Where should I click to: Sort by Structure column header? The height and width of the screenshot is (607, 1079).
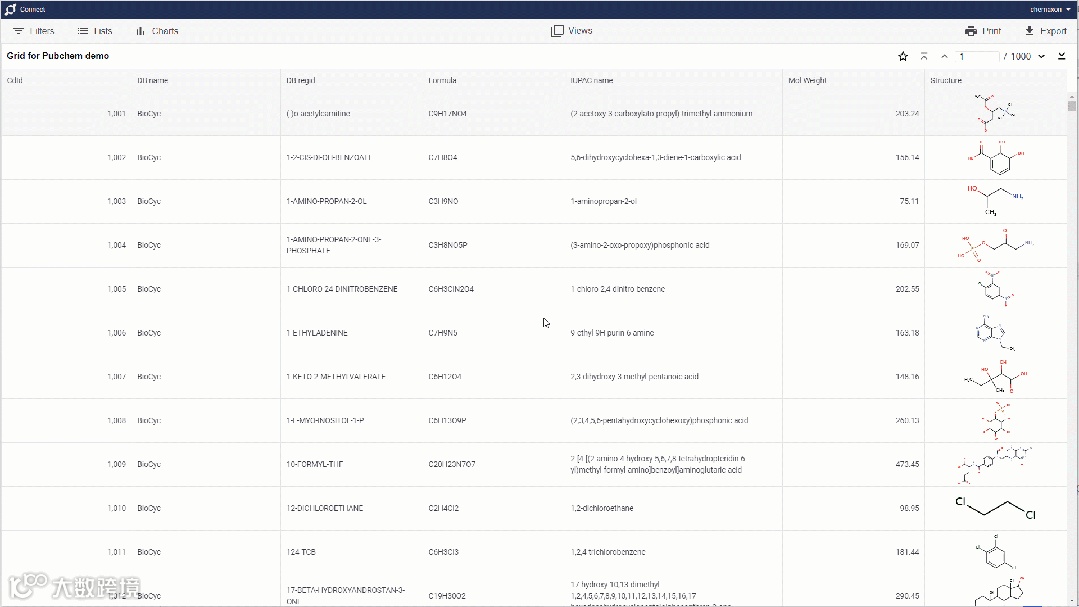[x=946, y=81]
